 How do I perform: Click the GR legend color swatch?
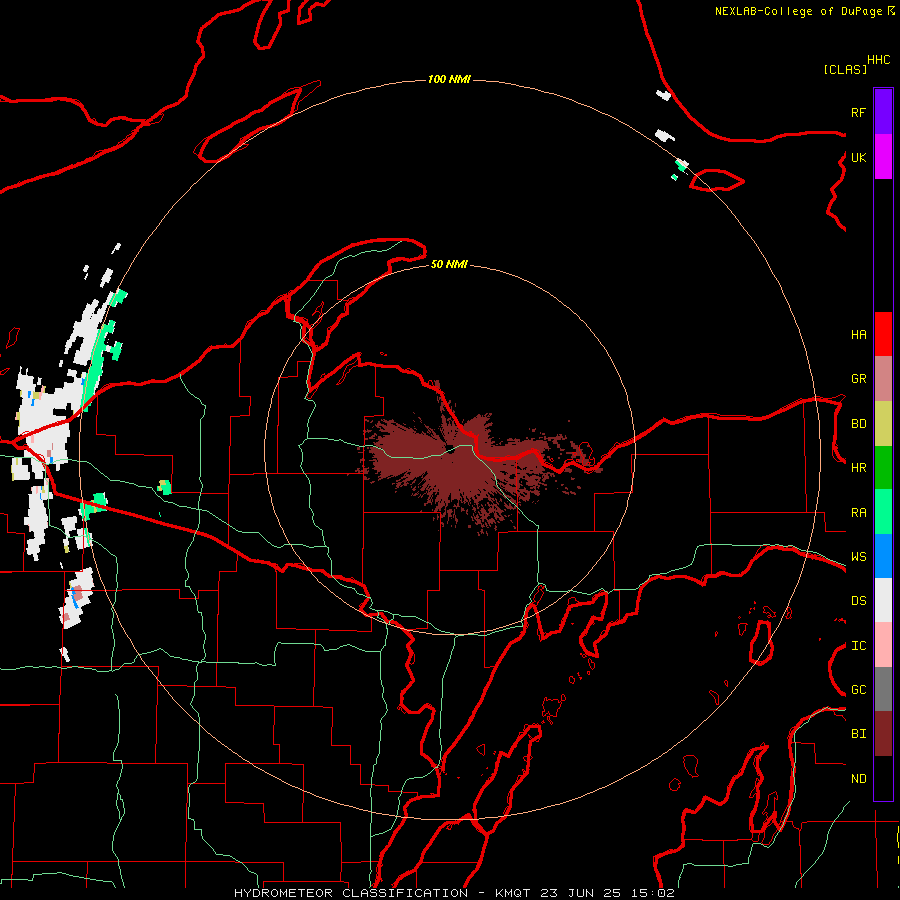point(883,379)
